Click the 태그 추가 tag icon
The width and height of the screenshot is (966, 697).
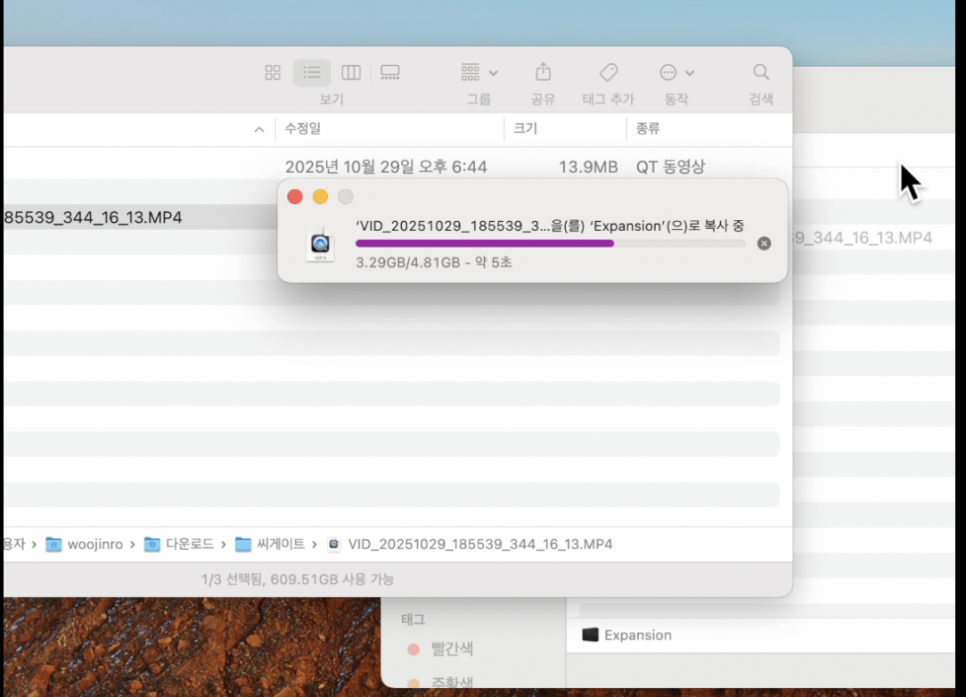coord(608,72)
